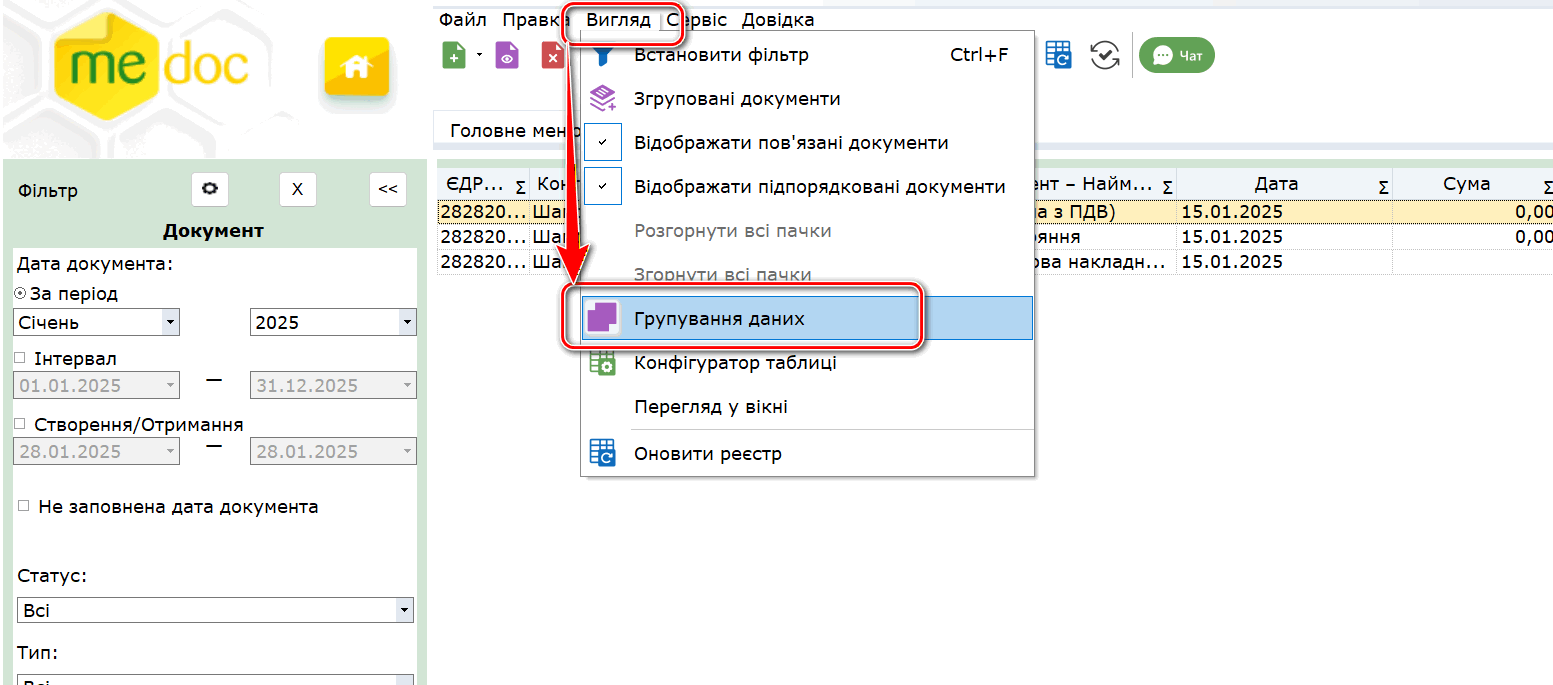1553x685 pixels.
Task: Open the green Чат button
Action: tap(1177, 56)
